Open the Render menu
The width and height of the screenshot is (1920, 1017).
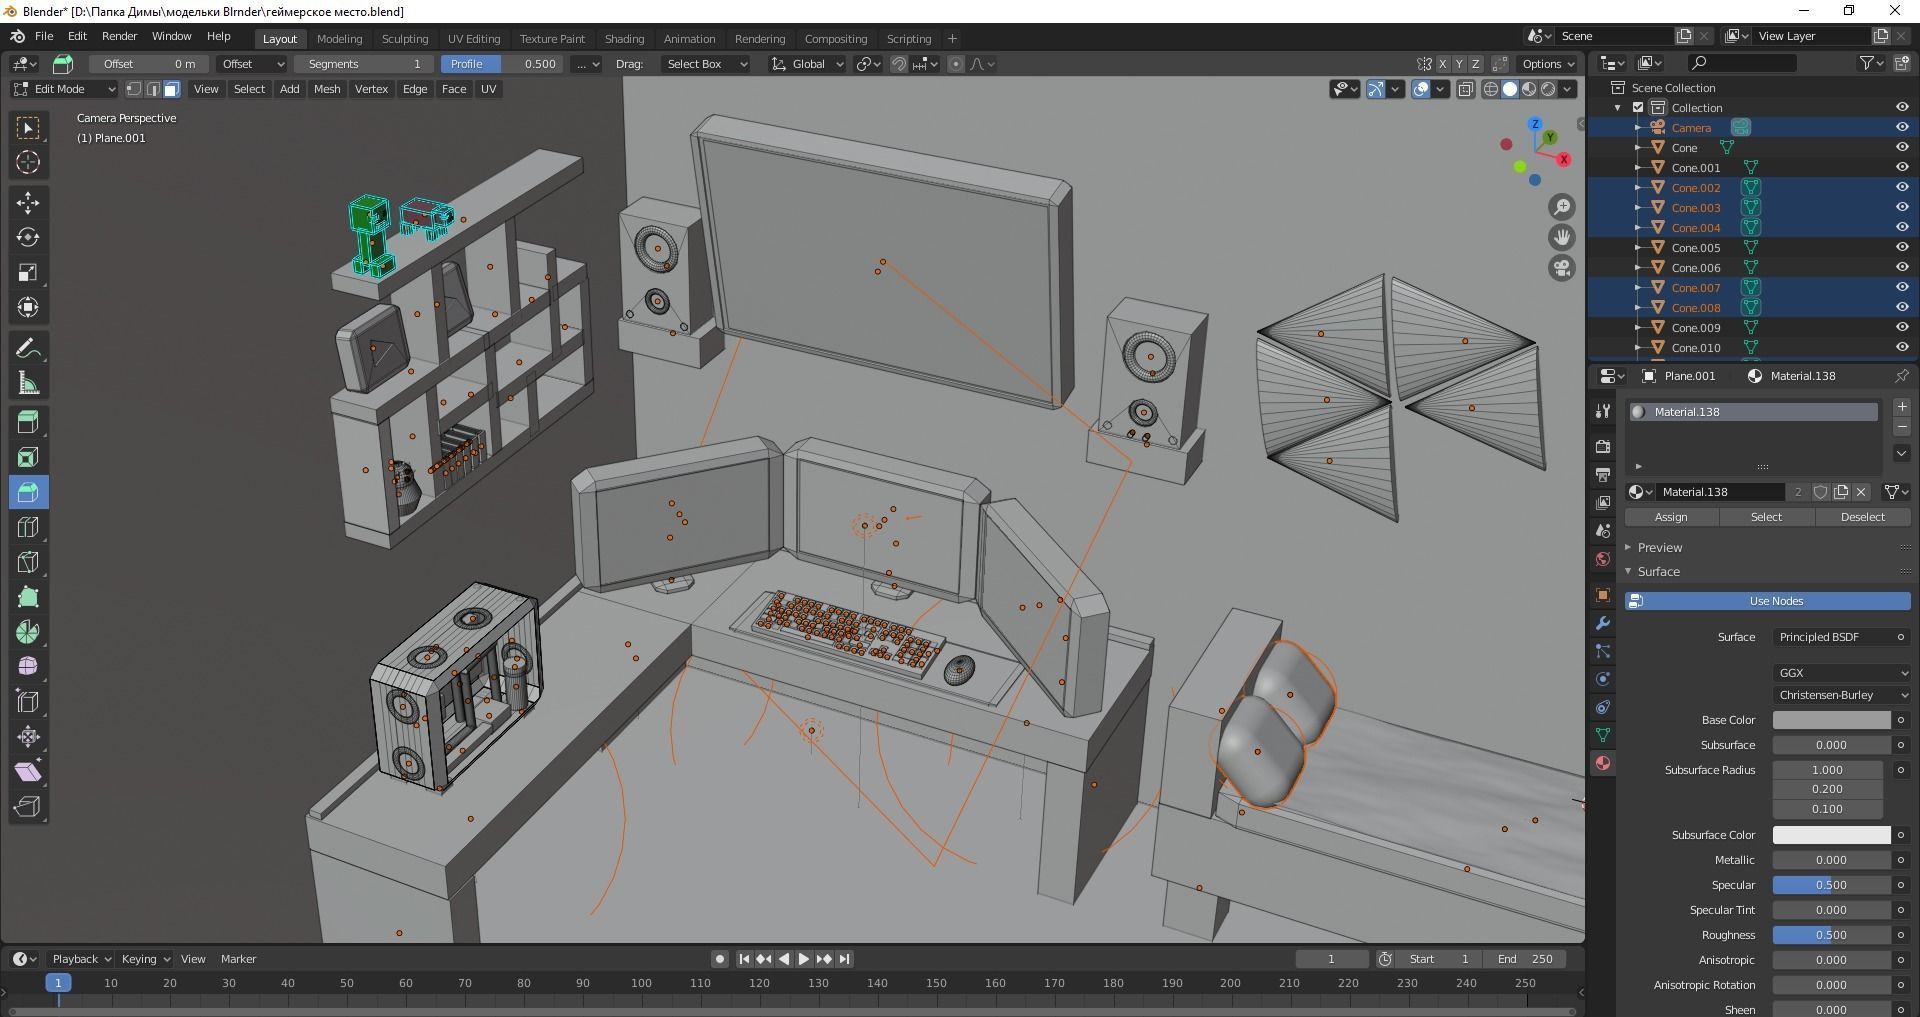pyautogui.click(x=119, y=36)
